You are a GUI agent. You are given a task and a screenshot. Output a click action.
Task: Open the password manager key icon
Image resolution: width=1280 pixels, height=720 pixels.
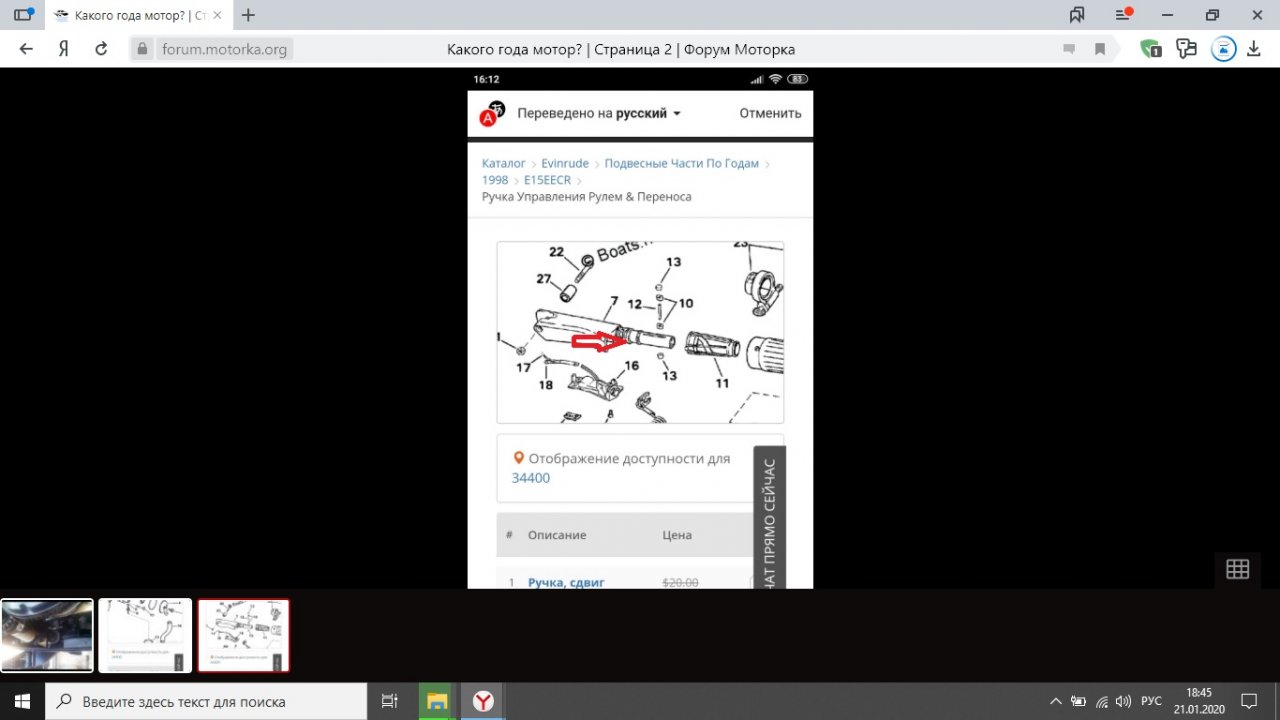1187,49
